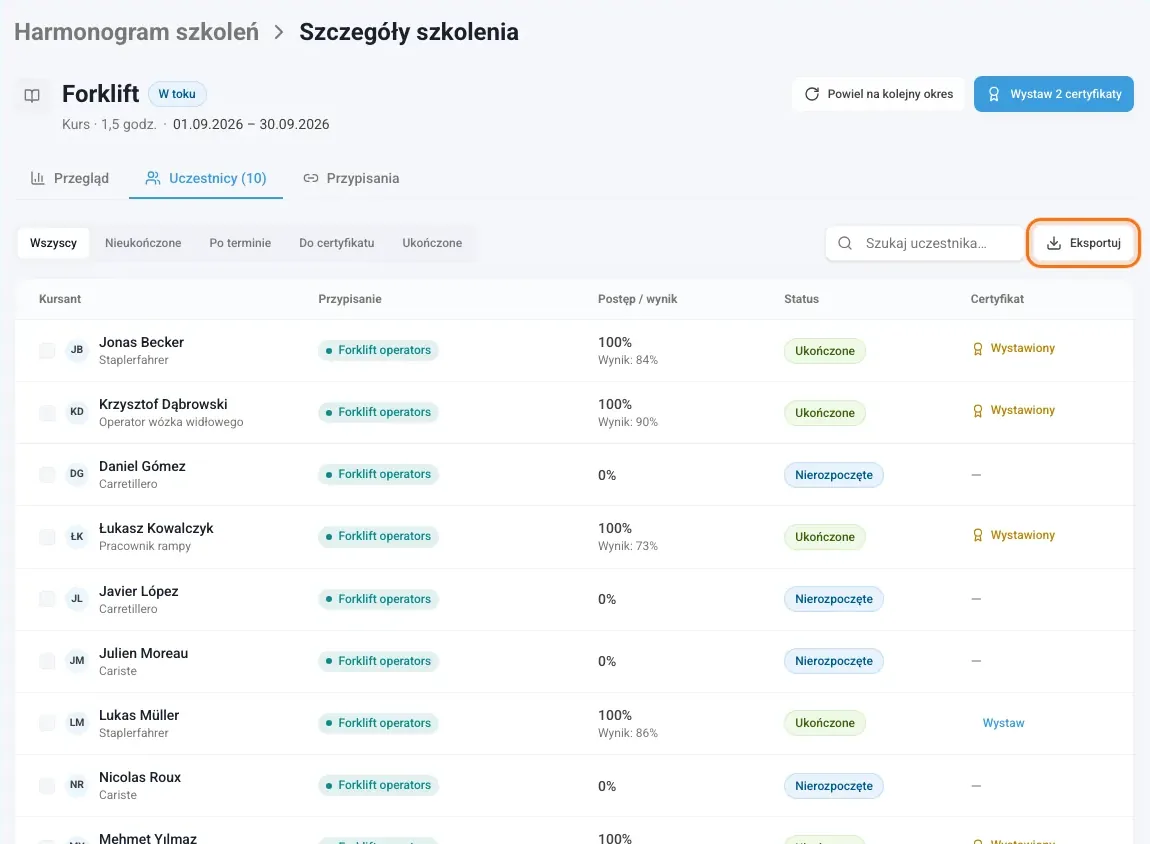Check the box next to Lukas Müller
Image resolution: width=1150 pixels, height=844 pixels.
tap(47, 723)
